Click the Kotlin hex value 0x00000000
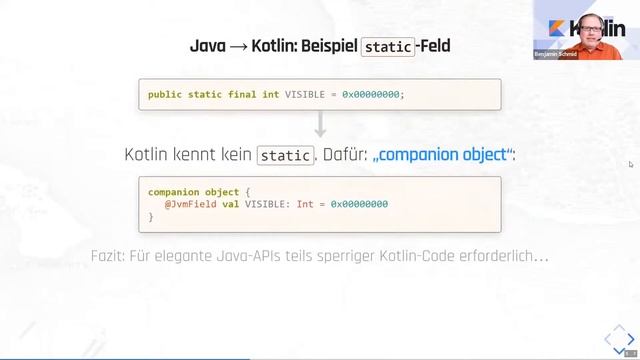The width and height of the screenshot is (640, 360). tap(359, 204)
